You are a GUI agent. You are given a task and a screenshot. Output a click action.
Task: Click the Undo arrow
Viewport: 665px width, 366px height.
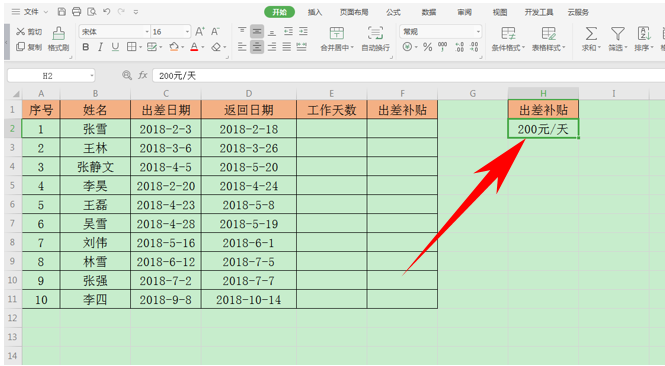tap(106, 12)
